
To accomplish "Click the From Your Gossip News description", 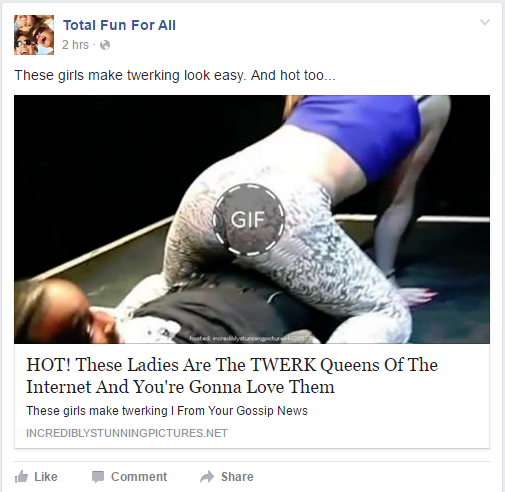I will [x=242, y=411].
